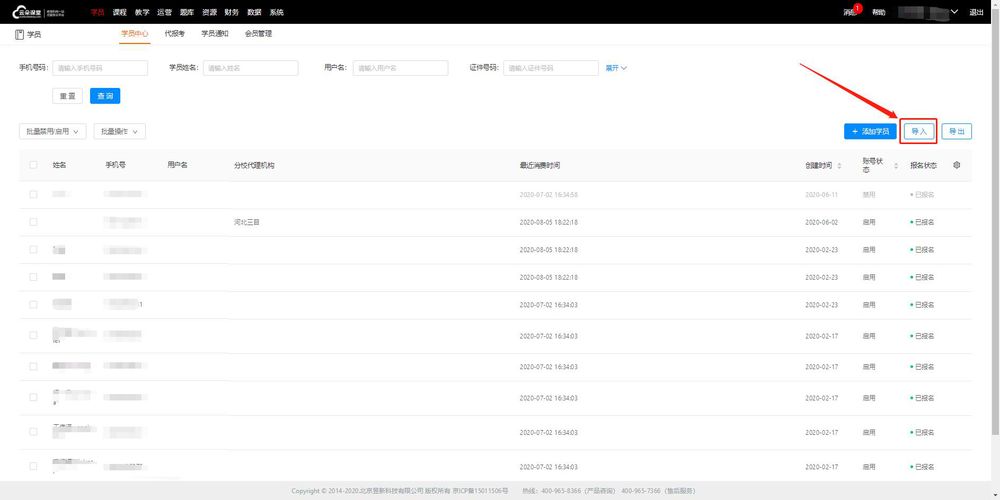The width and height of the screenshot is (1000, 500).
Task: Expand more filters via 展开
Action: pos(616,68)
